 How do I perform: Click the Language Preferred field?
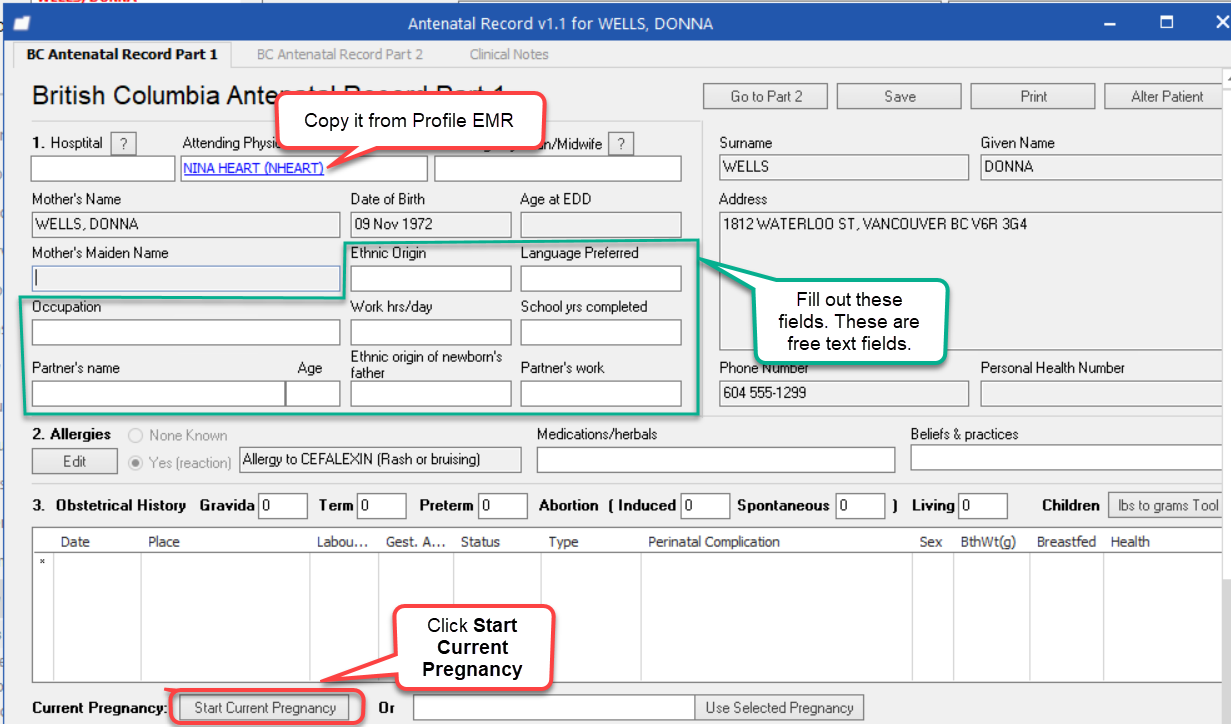coord(600,278)
